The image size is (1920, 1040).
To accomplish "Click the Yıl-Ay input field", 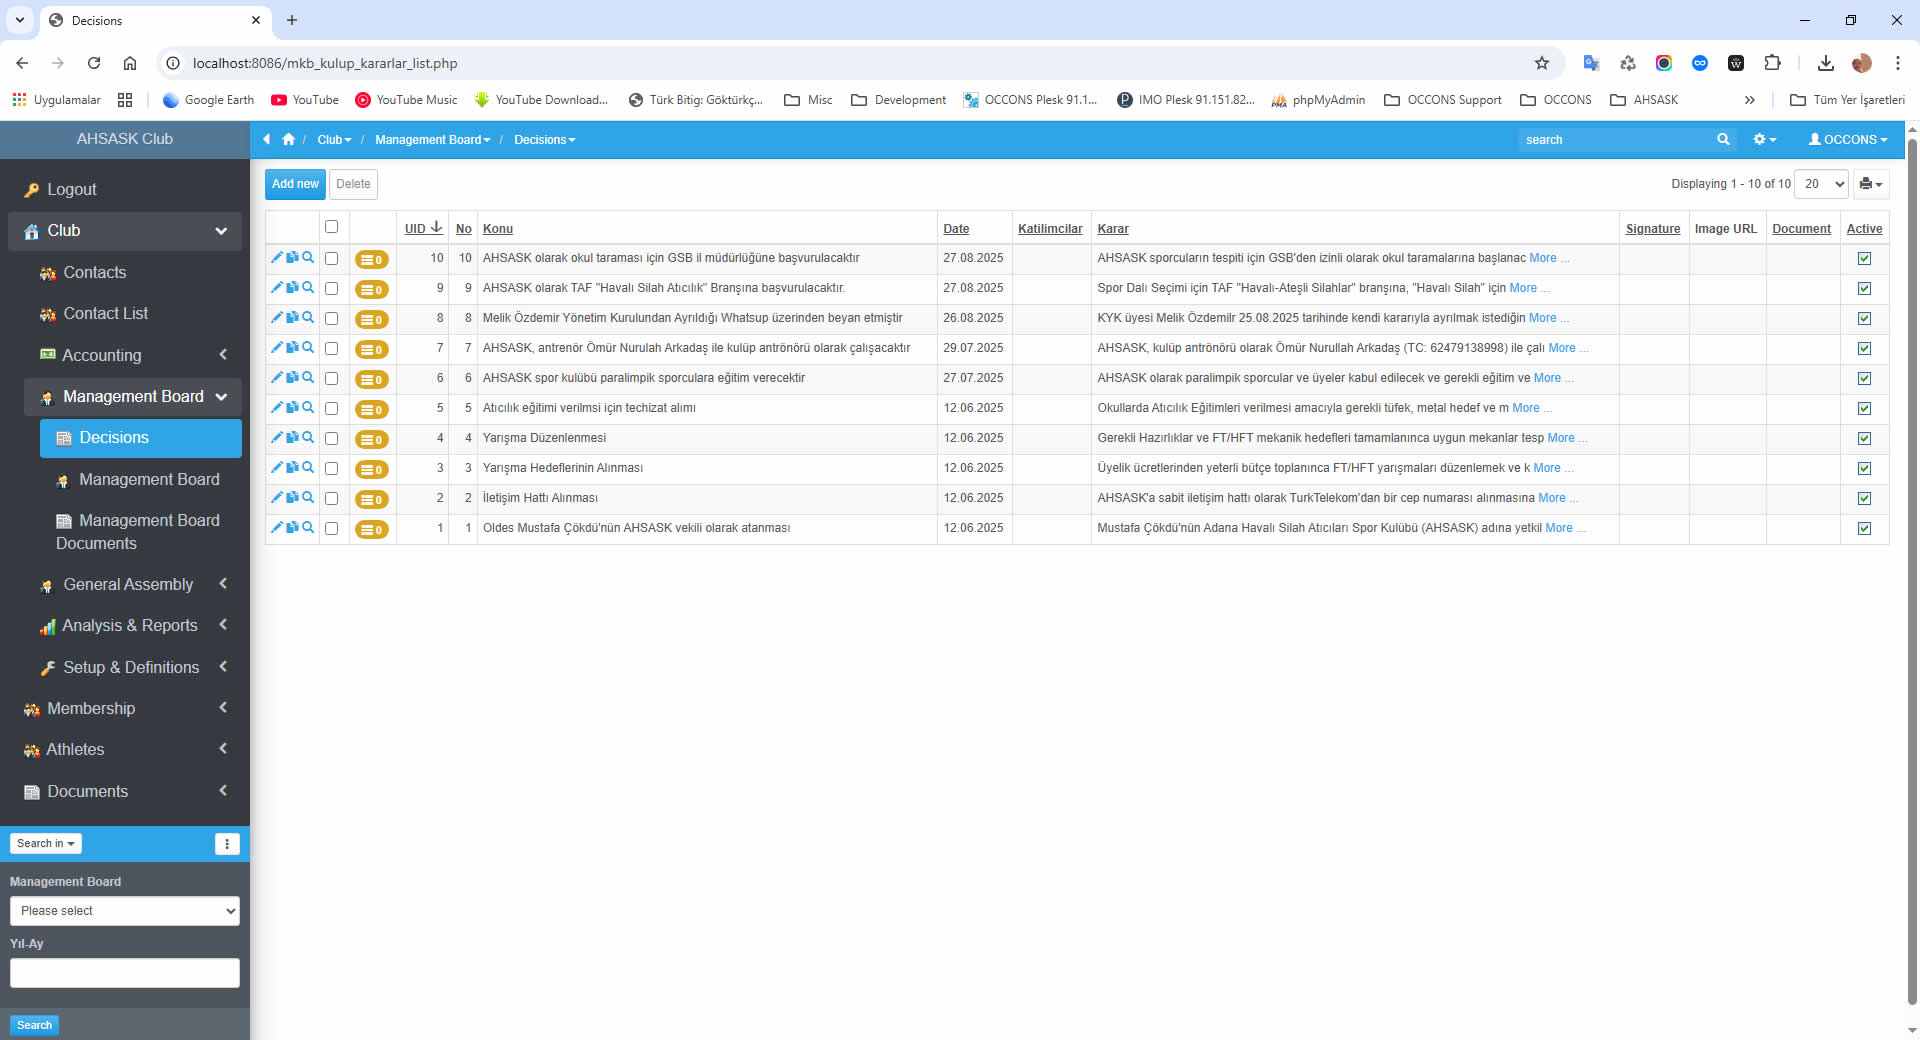I will pyautogui.click(x=125, y=973).
